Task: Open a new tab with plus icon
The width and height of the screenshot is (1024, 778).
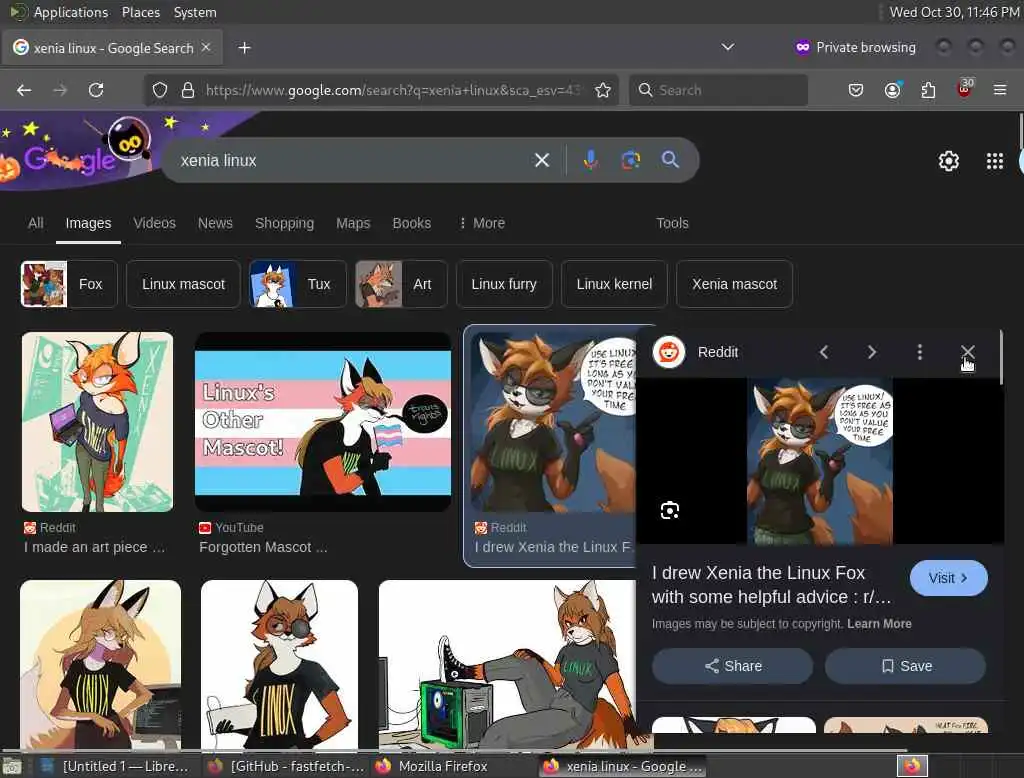Action: (x=244, y=48)
